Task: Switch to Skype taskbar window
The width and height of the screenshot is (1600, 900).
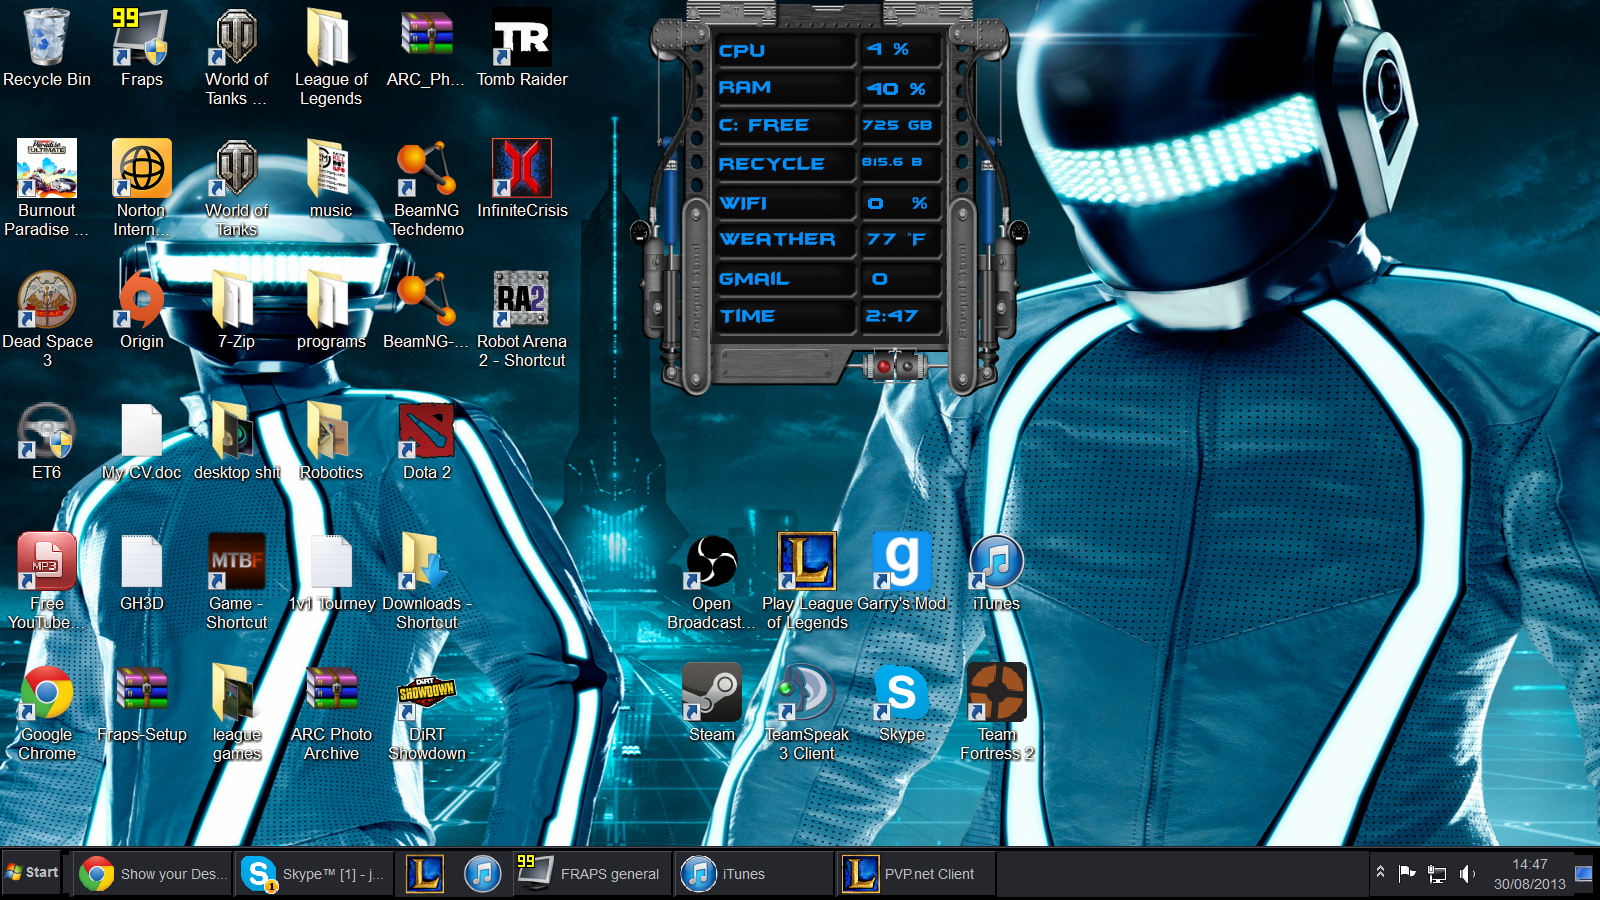Action: pos(314,874)
